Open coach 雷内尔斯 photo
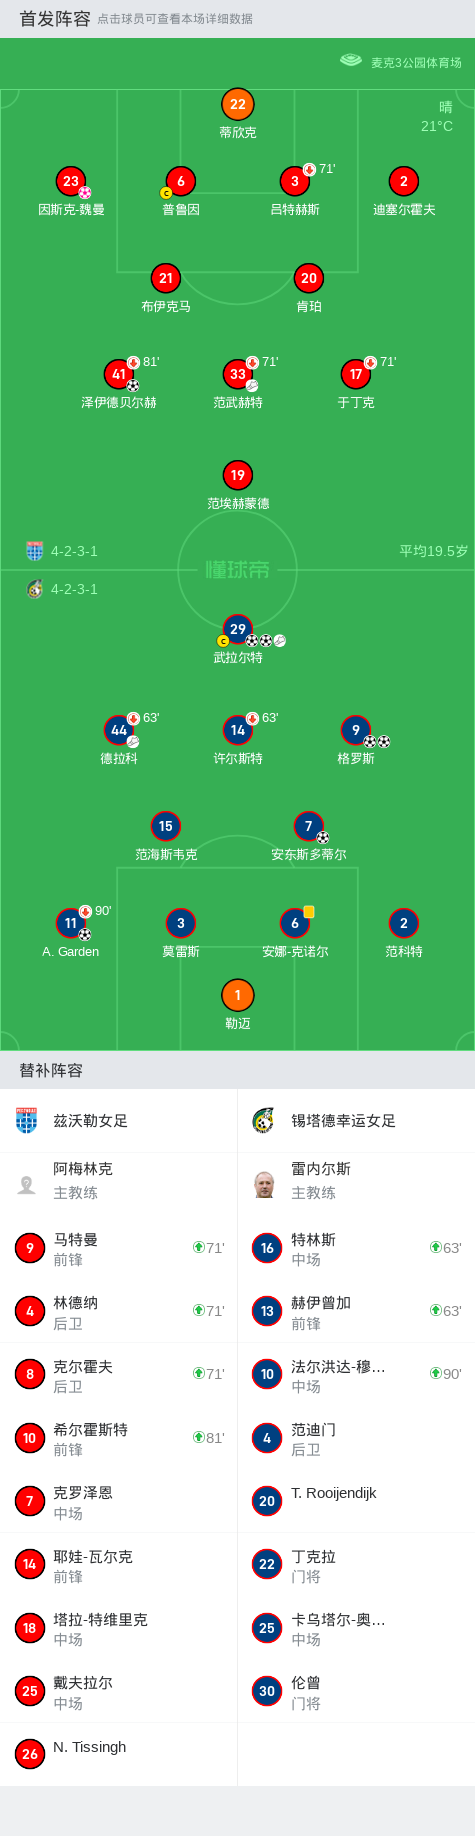This screenshot has width=475, height=1836. click(264, 1184)
